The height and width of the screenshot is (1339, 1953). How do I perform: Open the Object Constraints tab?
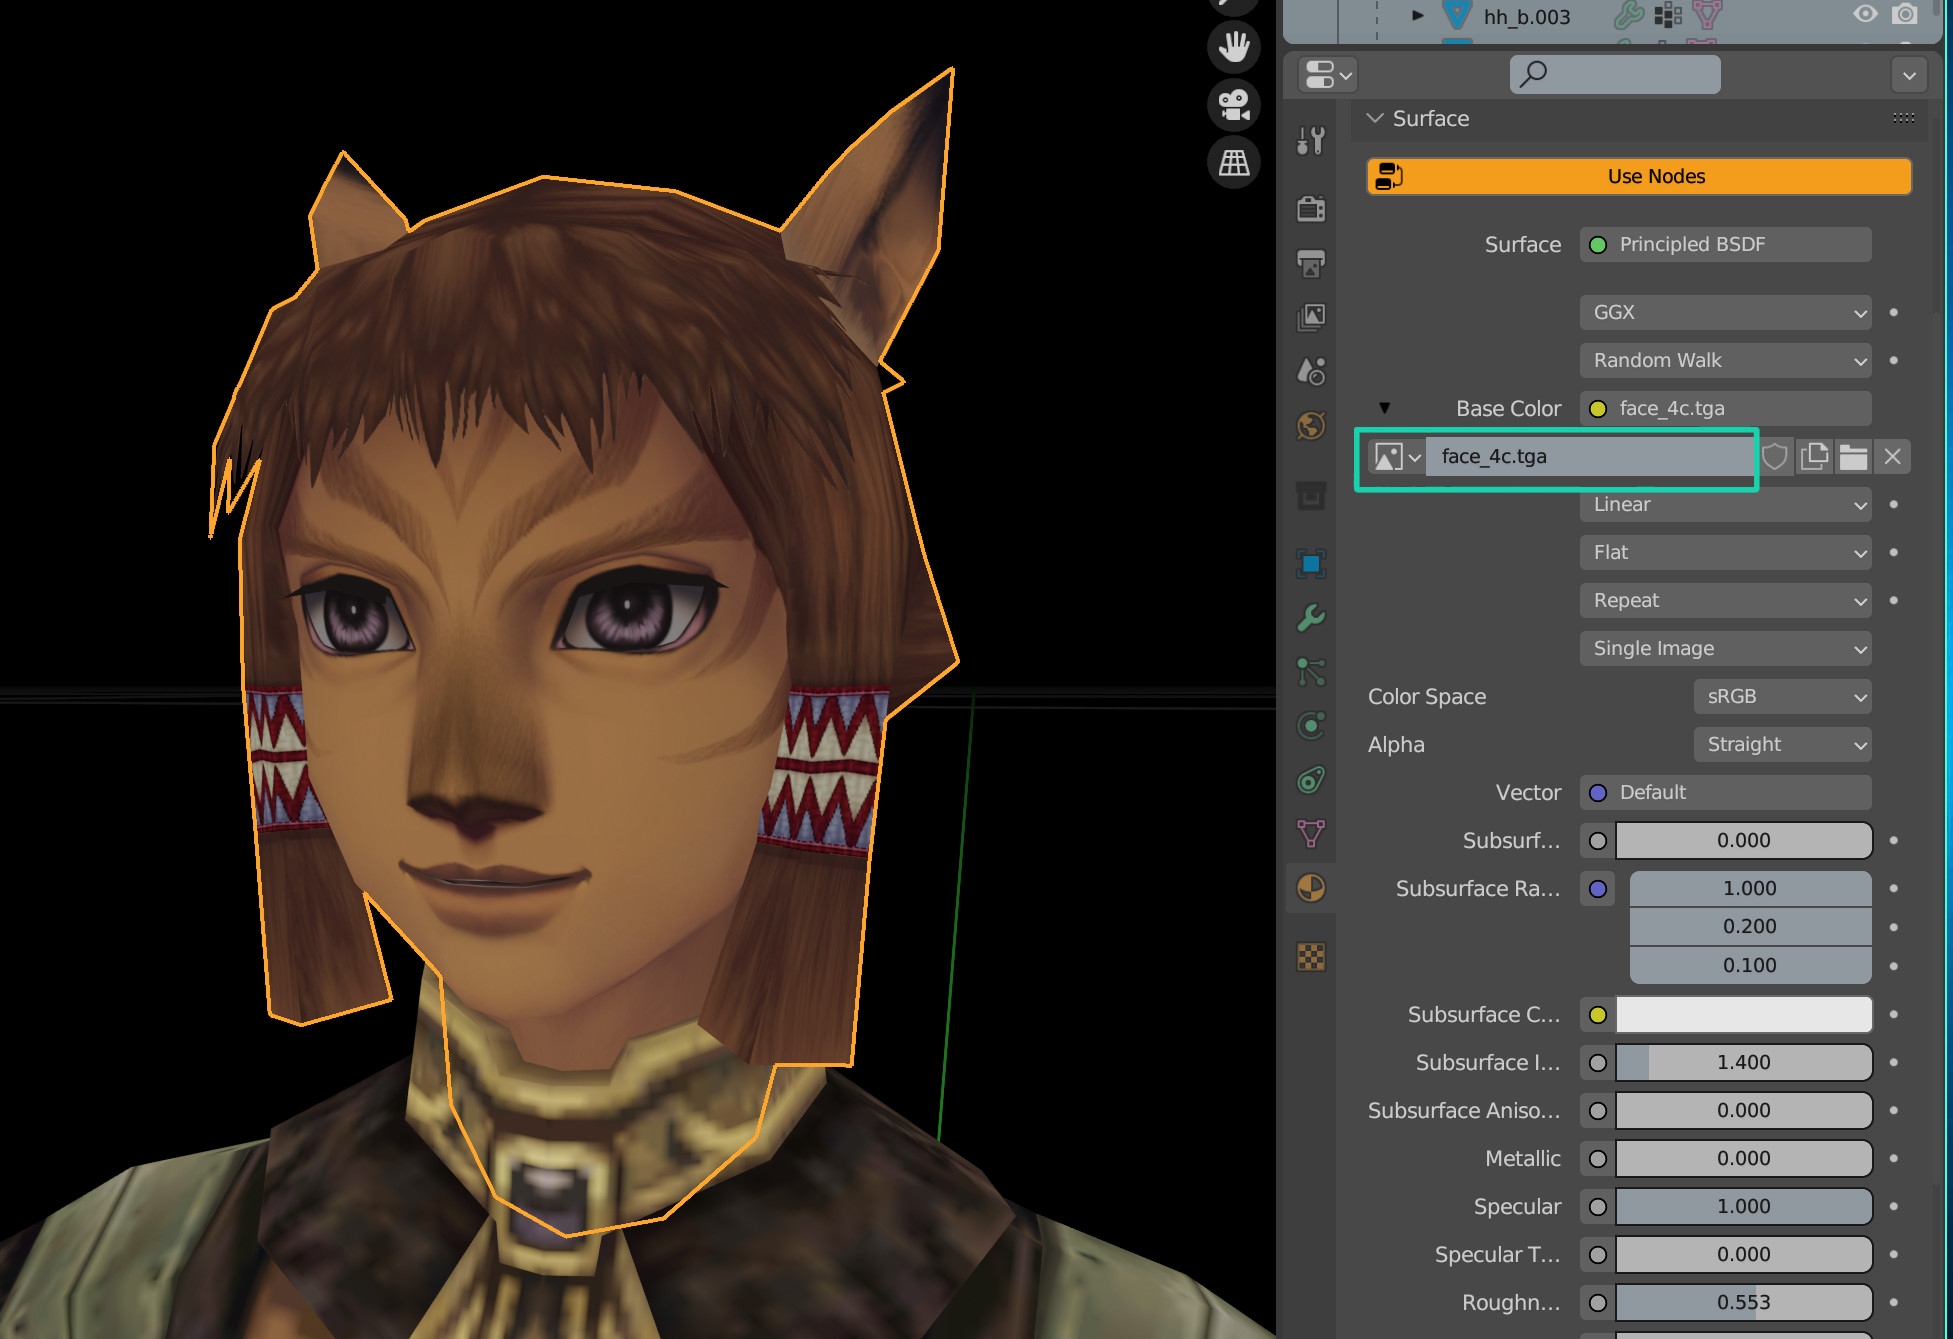click(x=1311, y=780)
